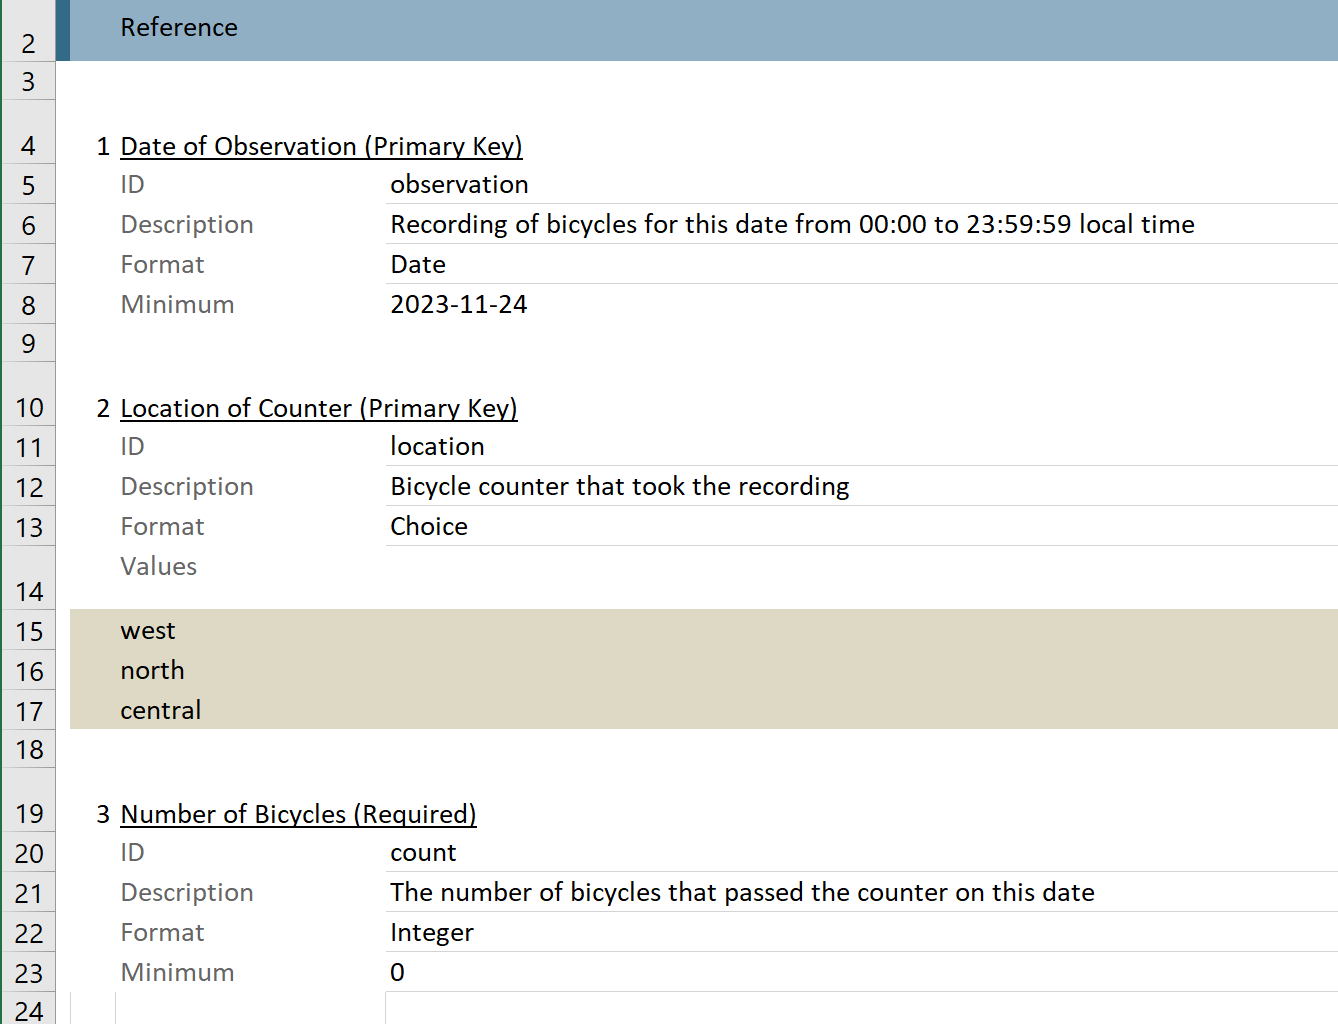This screenshot has width=1338, height=1024.
Task: Select the cell containing 'observation'
Action: point(459,185)
